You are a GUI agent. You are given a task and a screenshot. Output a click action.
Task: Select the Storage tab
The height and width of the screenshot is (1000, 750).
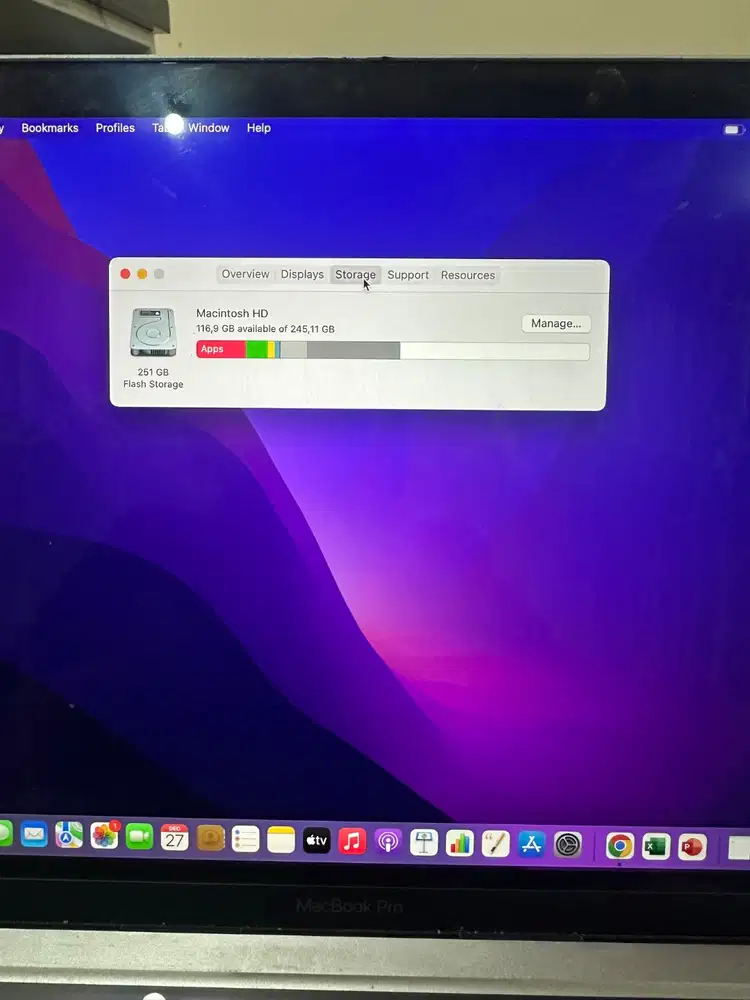(x=356, y=275)
